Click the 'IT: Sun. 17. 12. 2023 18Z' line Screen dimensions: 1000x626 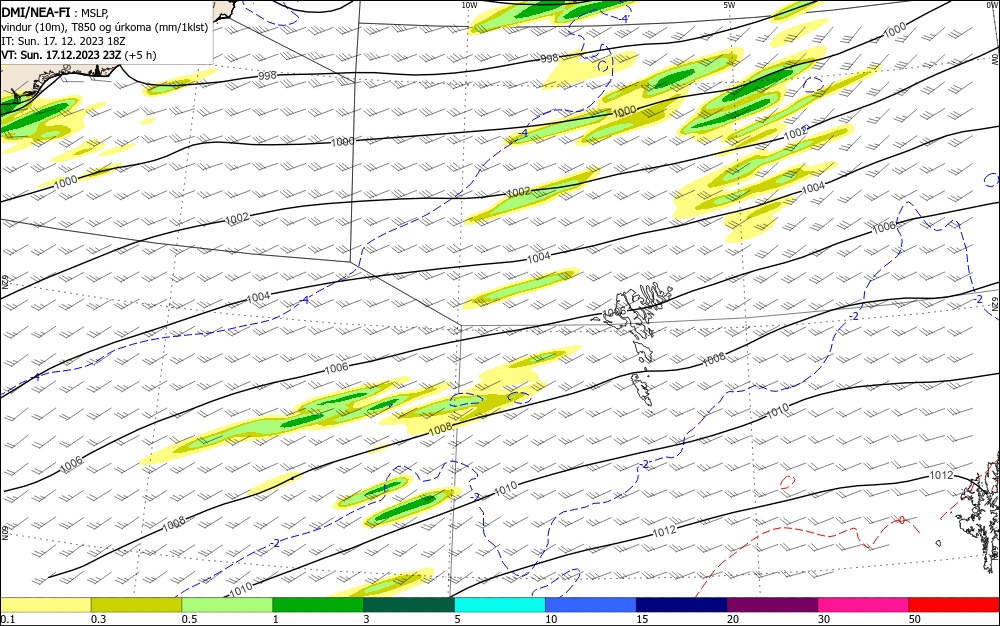[63, 41]
